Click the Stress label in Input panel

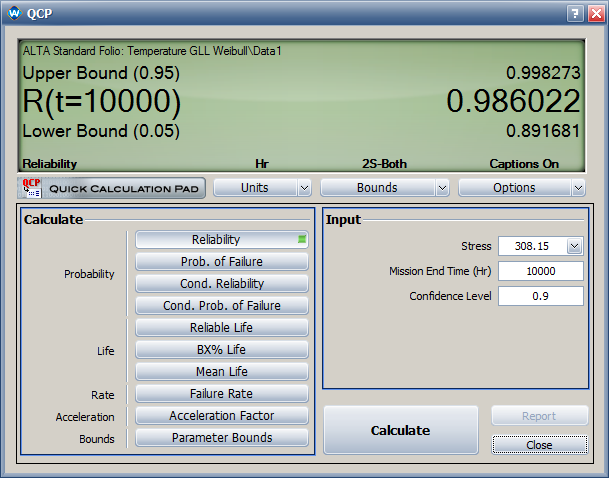click(476, 246)
